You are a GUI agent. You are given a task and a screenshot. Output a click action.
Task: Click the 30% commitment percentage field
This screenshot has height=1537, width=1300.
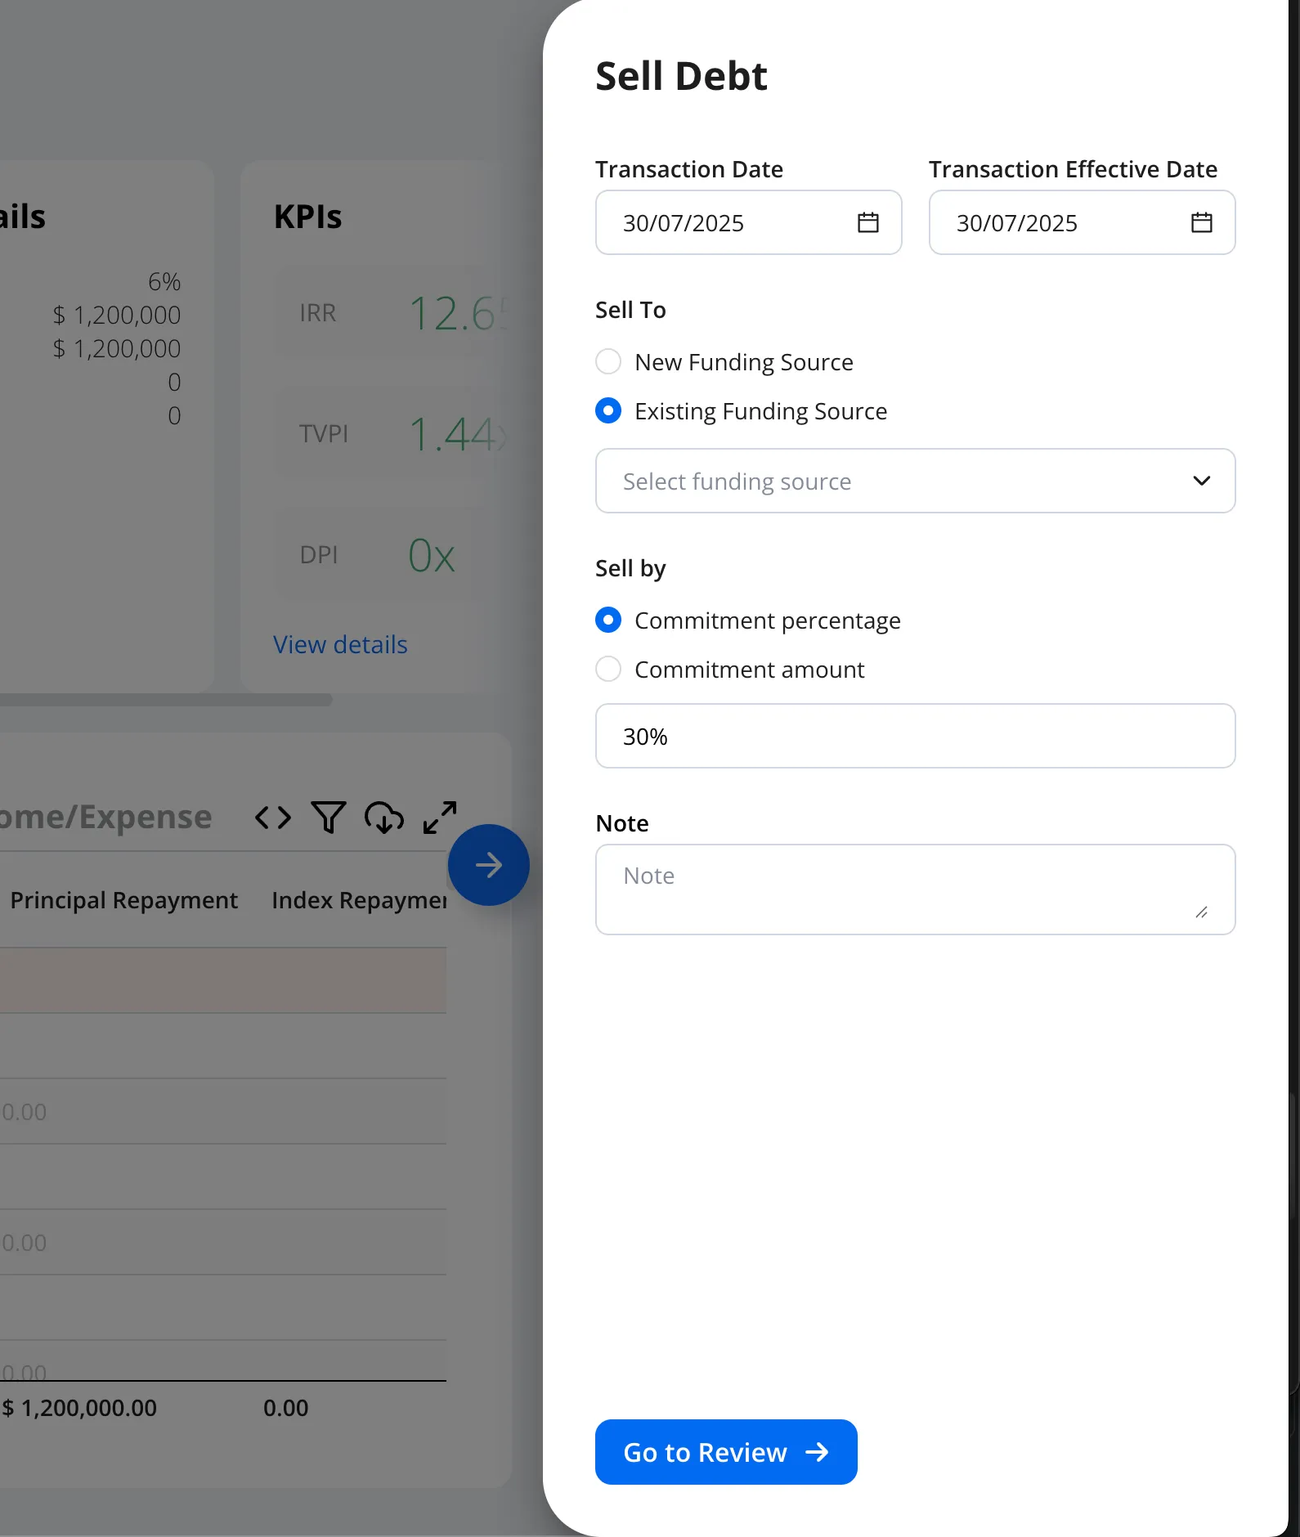point(915,736)
